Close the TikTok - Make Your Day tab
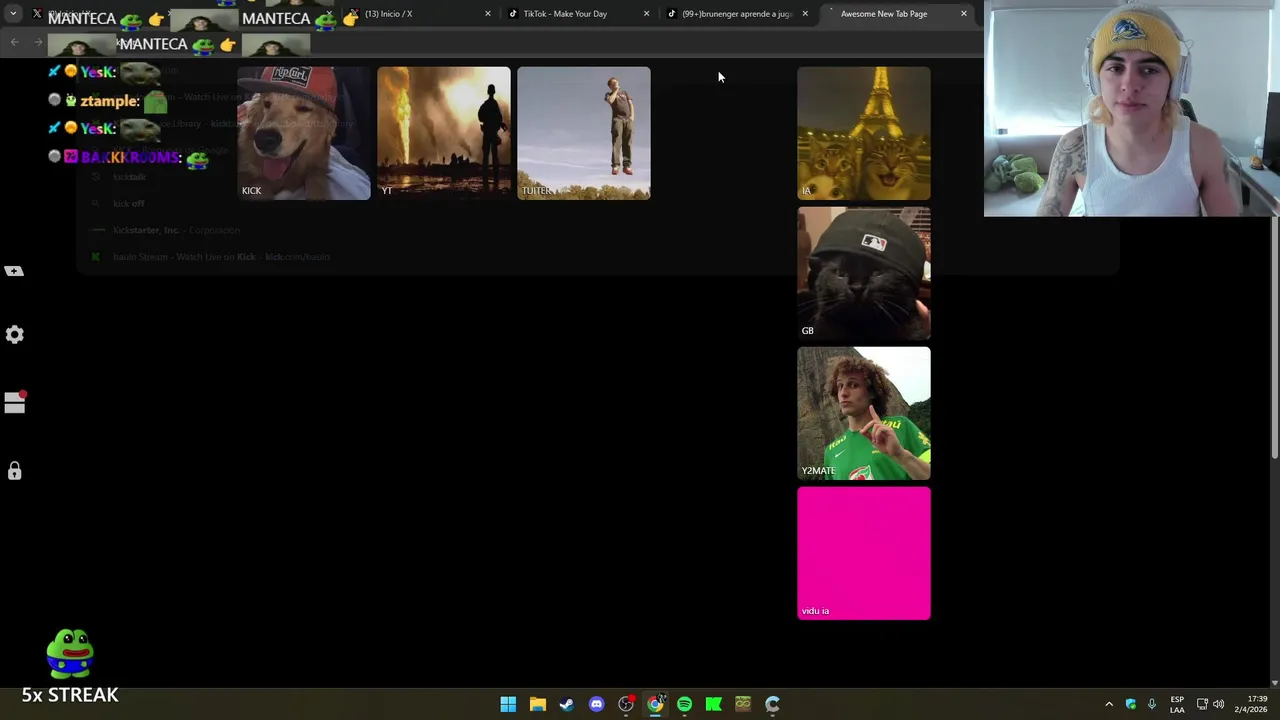Image resolution: width=1280 pixels, height=720 pixels. pyautogui.click(x=646, y=14)
